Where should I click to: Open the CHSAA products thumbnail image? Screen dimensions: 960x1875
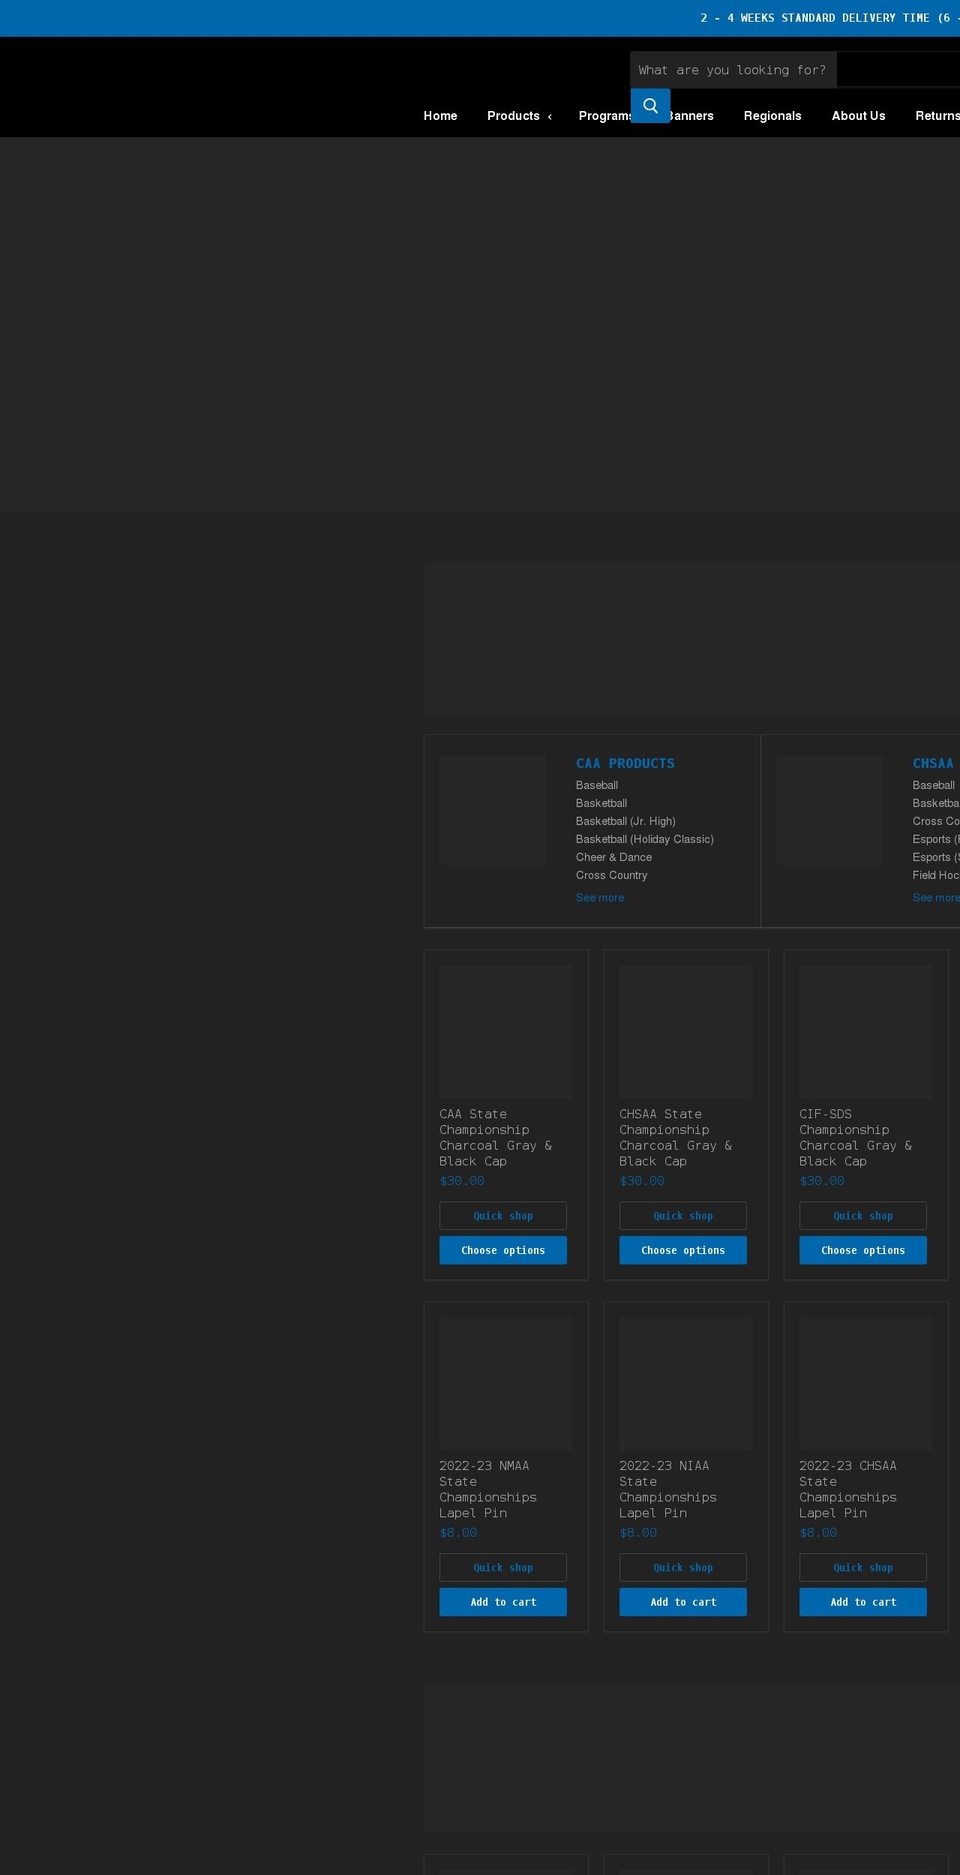pyautogui.click(x=829, y=810)
